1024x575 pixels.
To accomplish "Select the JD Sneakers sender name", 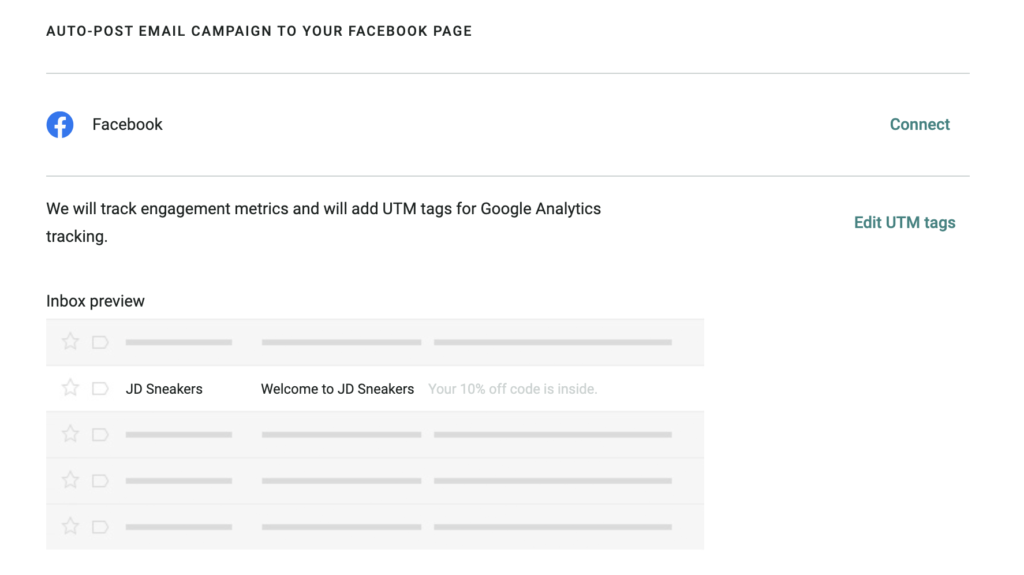I will 164,389.
